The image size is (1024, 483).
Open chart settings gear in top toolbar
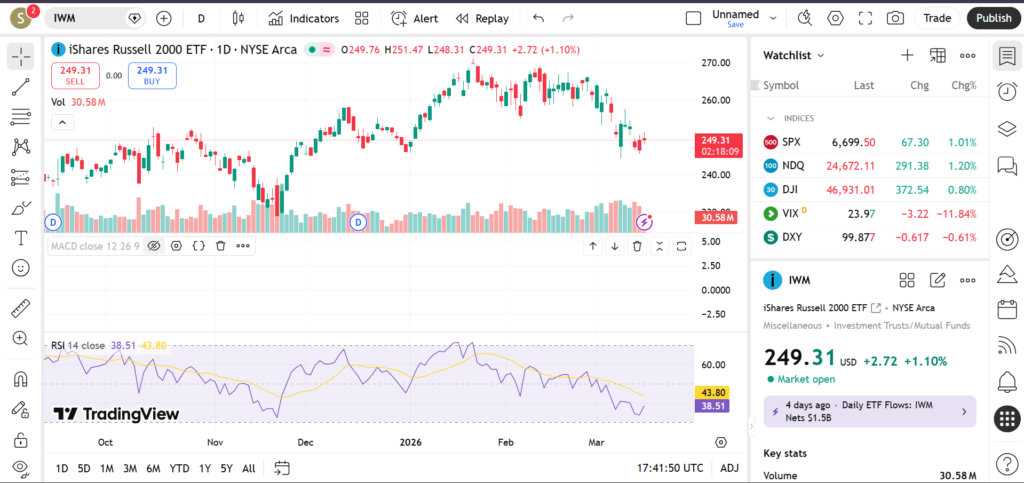click(836, 18)
